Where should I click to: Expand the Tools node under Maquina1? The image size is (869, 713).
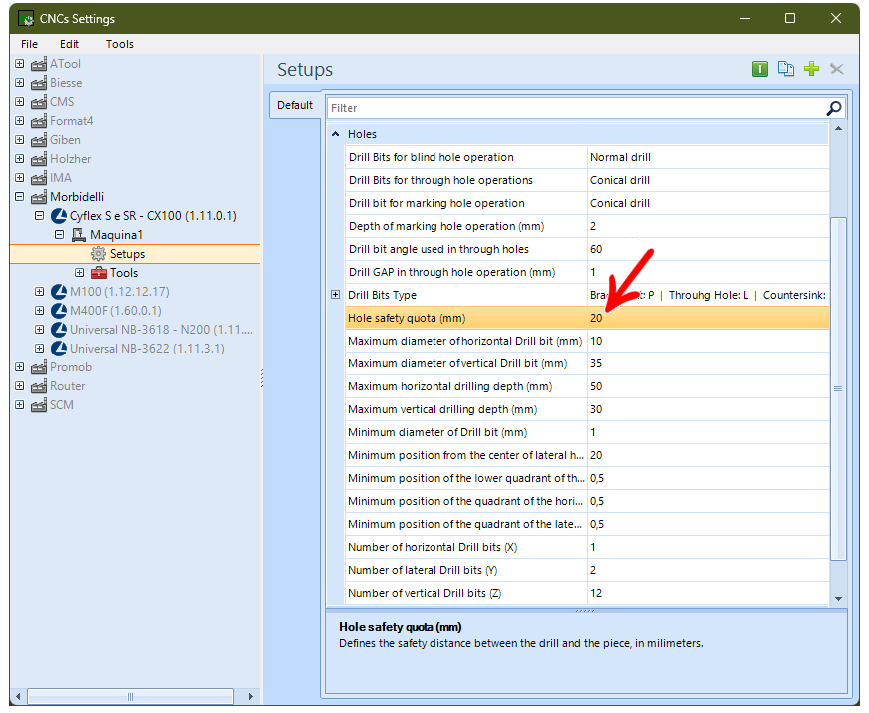click(x=79, y=272)
